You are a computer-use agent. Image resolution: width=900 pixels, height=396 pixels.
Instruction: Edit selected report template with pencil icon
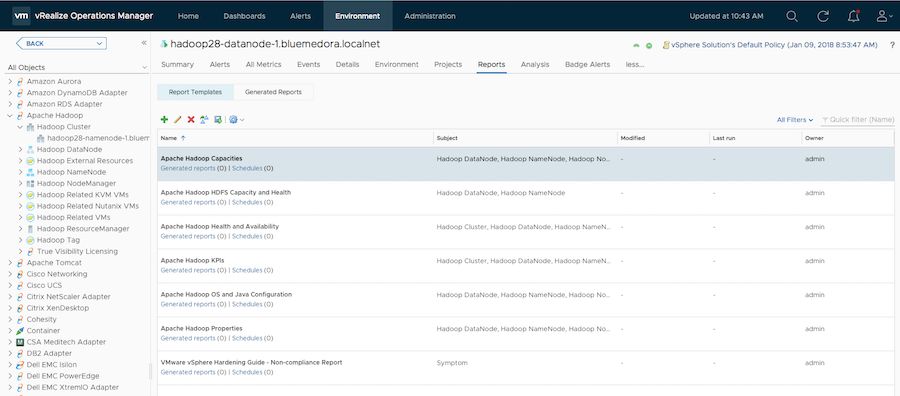point(177,119)
